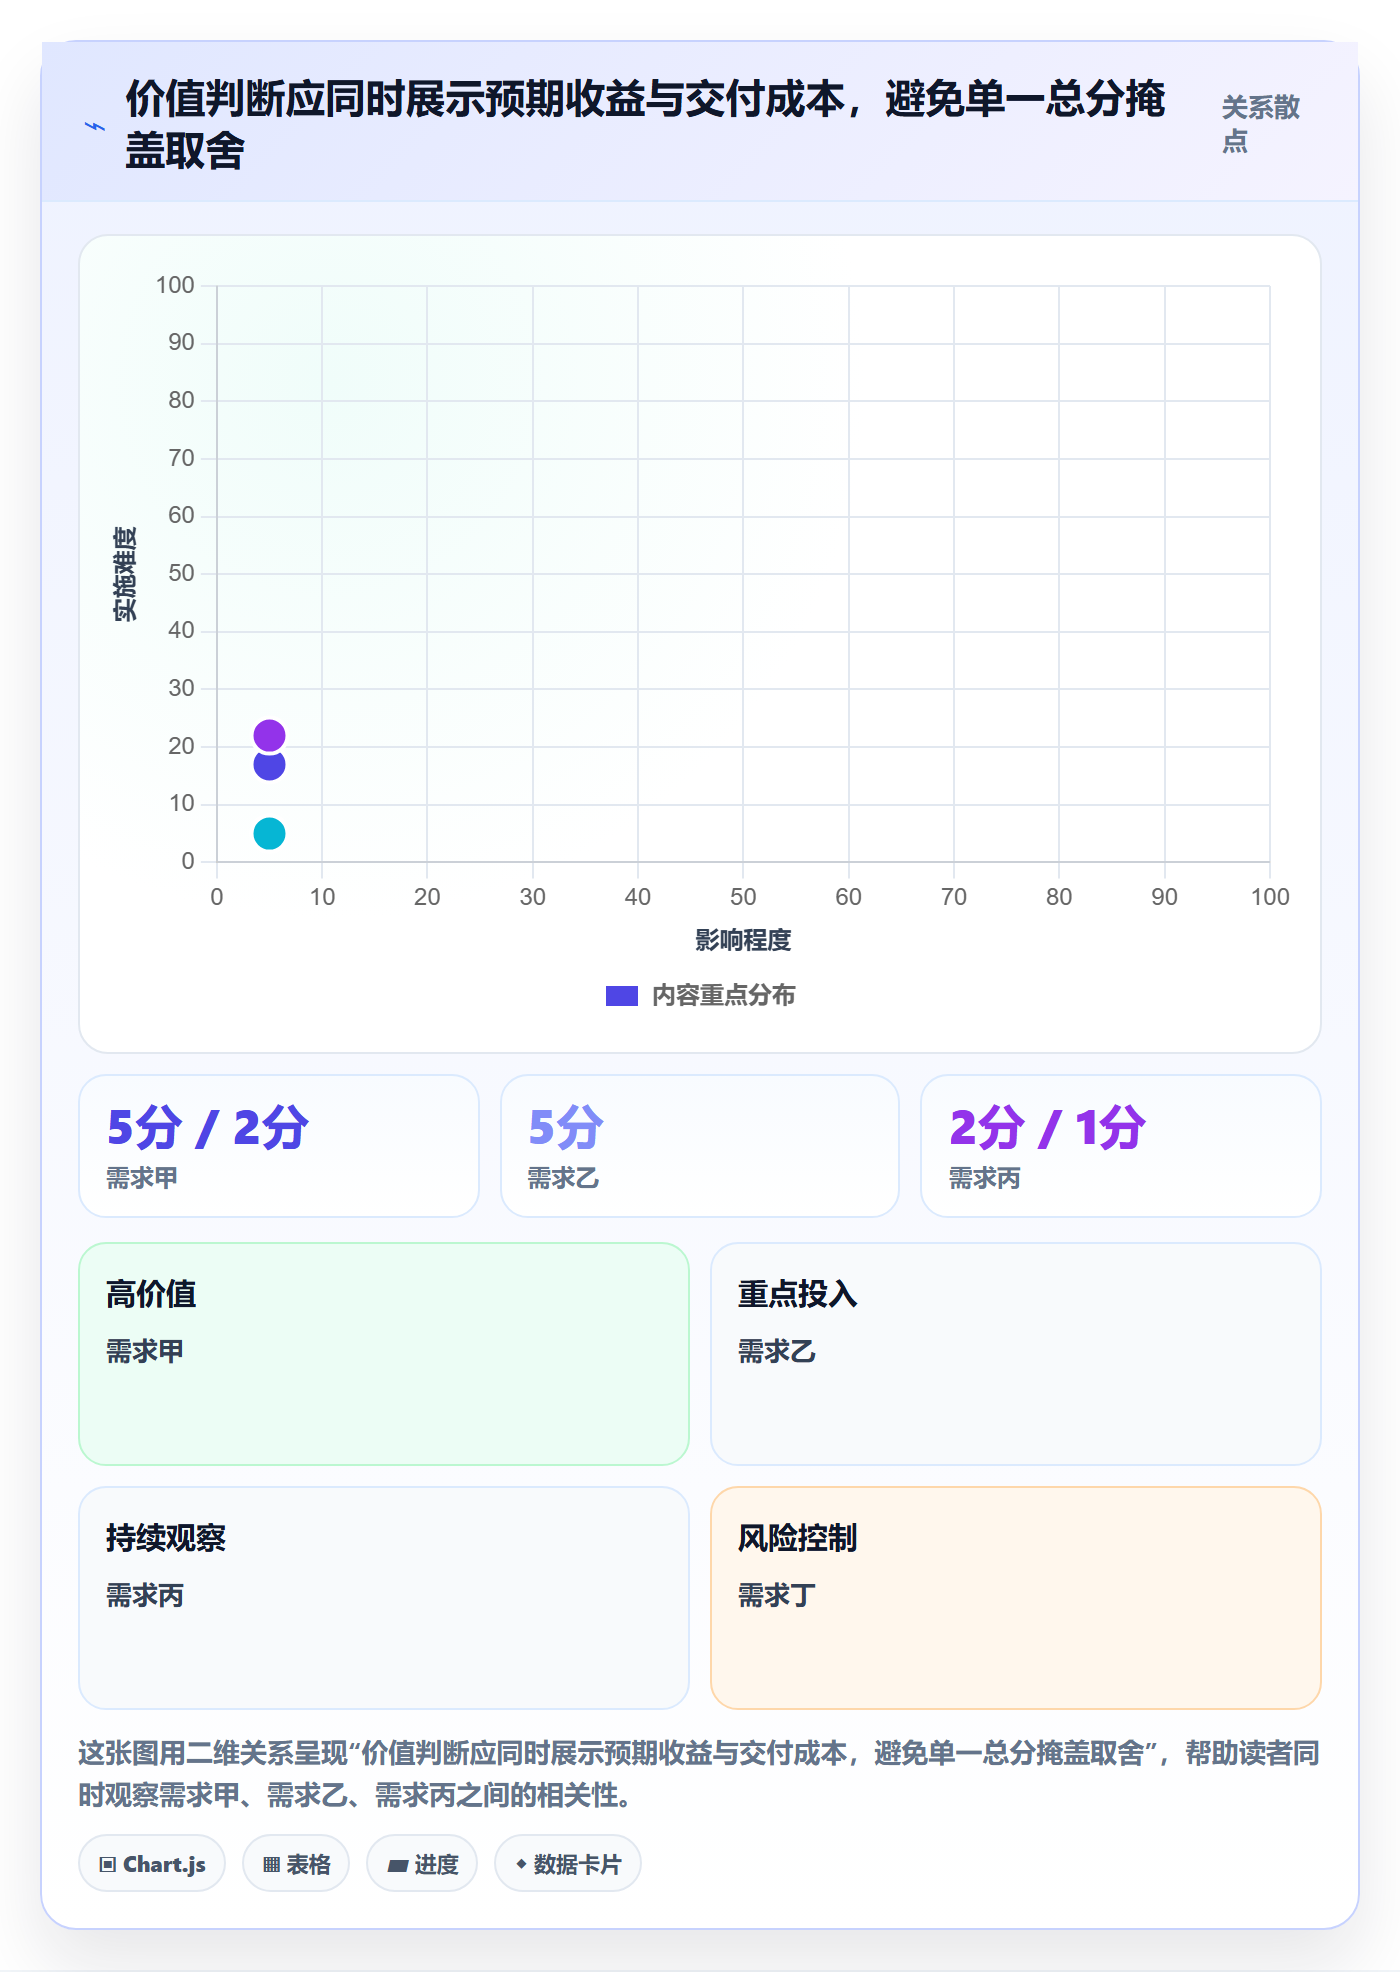
Task: Click the lightning bolt icon beside the title
Action: tap(95, 127)
